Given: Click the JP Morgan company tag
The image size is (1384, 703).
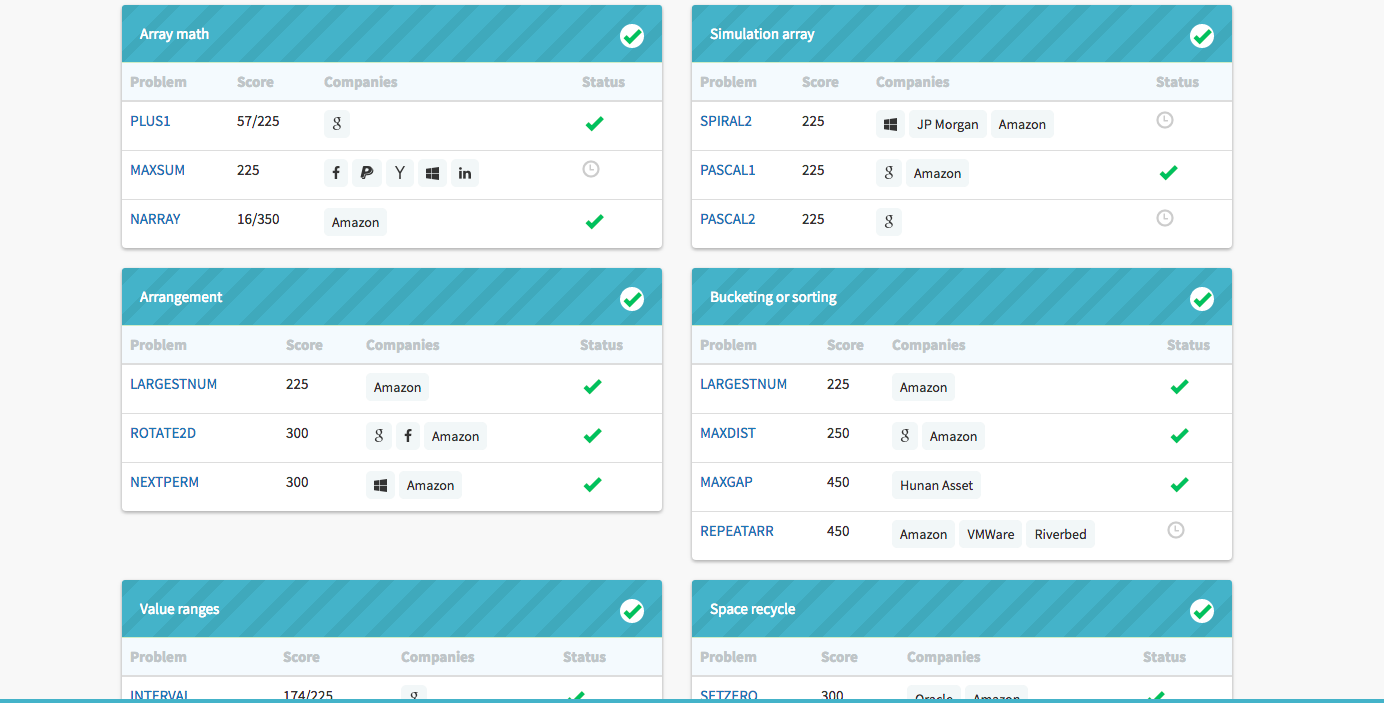Looking at the screenshot, I should 948,124.
